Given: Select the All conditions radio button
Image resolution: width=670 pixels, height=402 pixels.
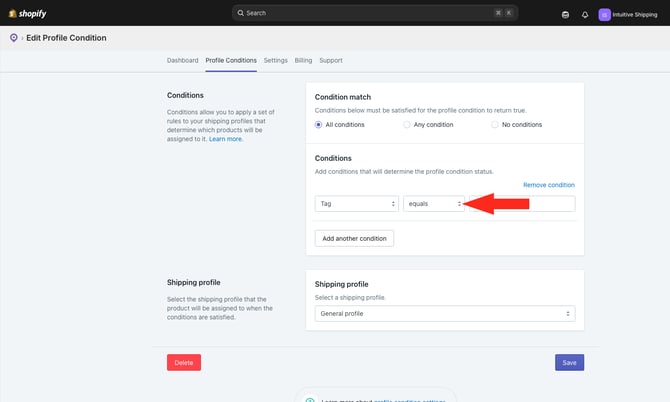Looking at the screenshot, I should tap(318, 125).
